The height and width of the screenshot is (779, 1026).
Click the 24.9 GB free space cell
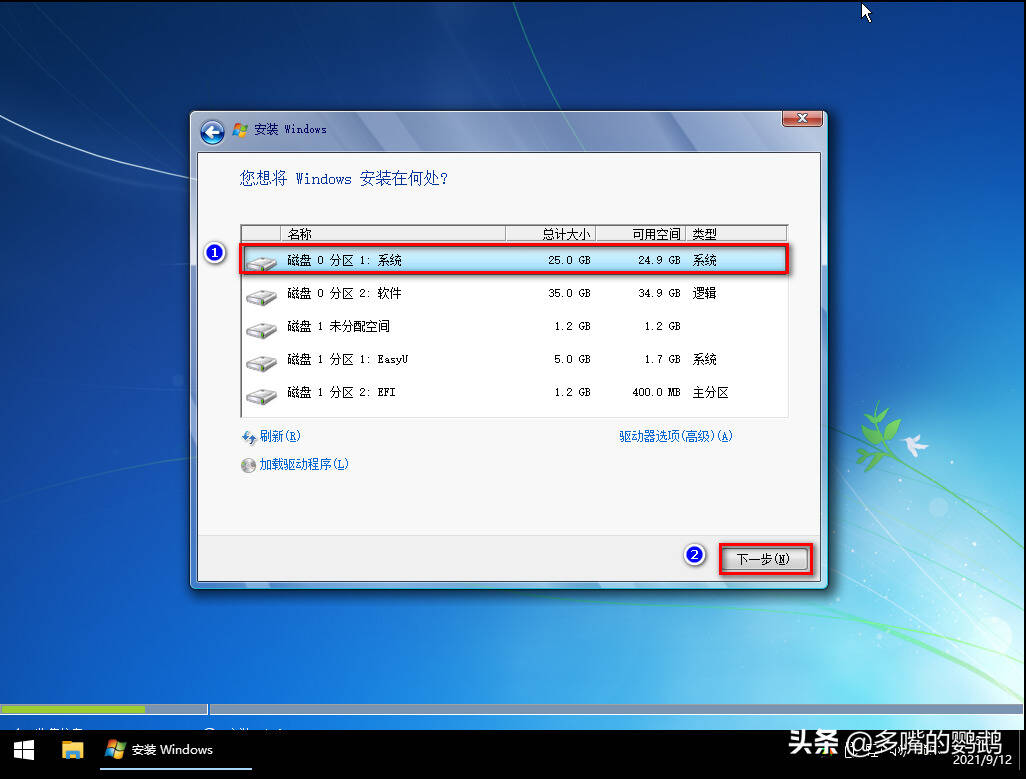(x=660, y=260)
